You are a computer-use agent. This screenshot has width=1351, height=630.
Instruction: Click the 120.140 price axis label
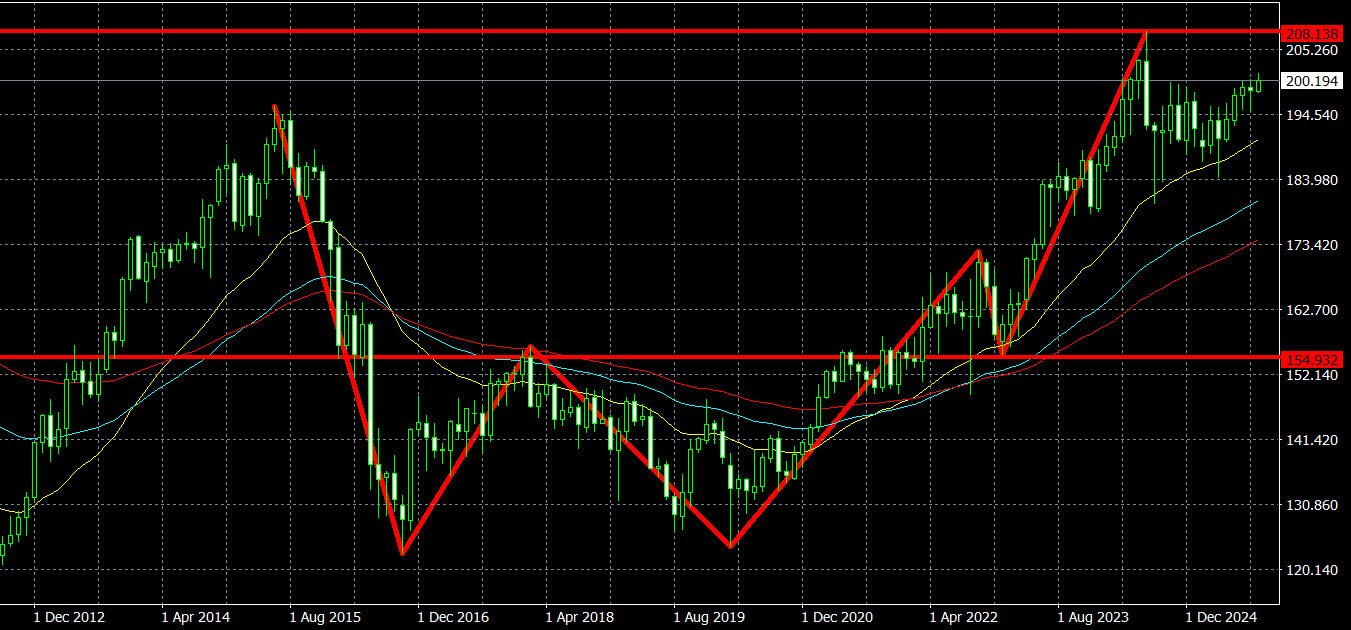tap(1310, 570)
